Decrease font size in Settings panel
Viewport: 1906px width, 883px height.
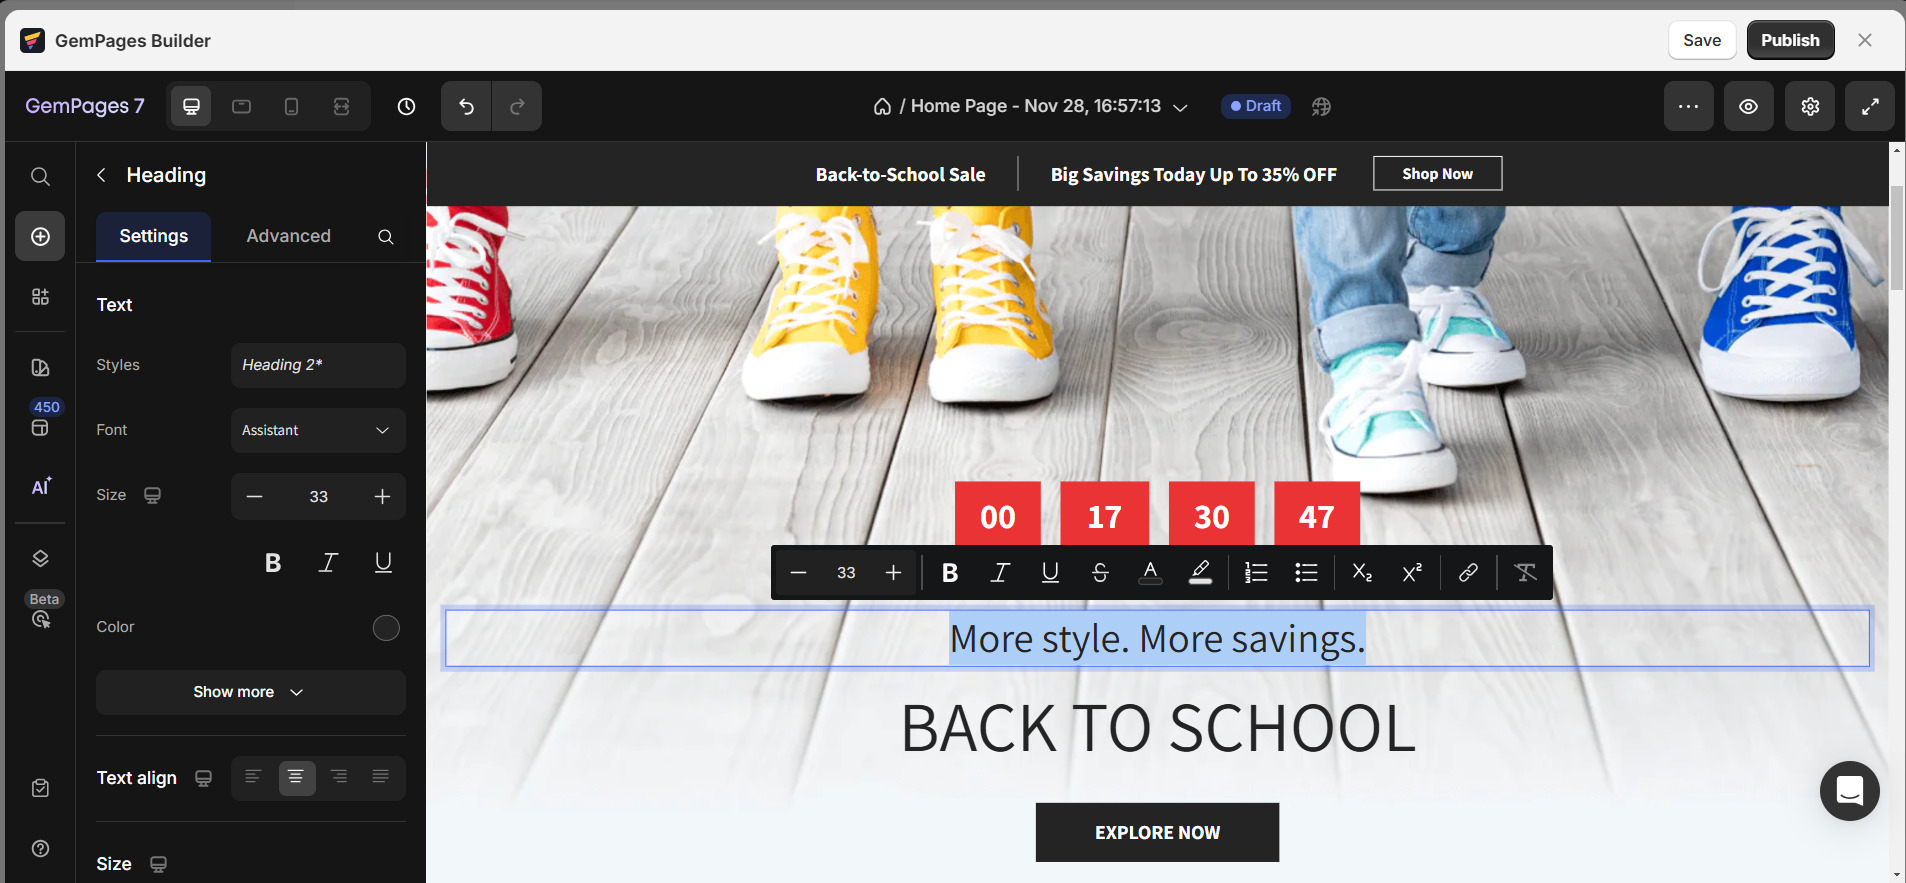(254, 496)
